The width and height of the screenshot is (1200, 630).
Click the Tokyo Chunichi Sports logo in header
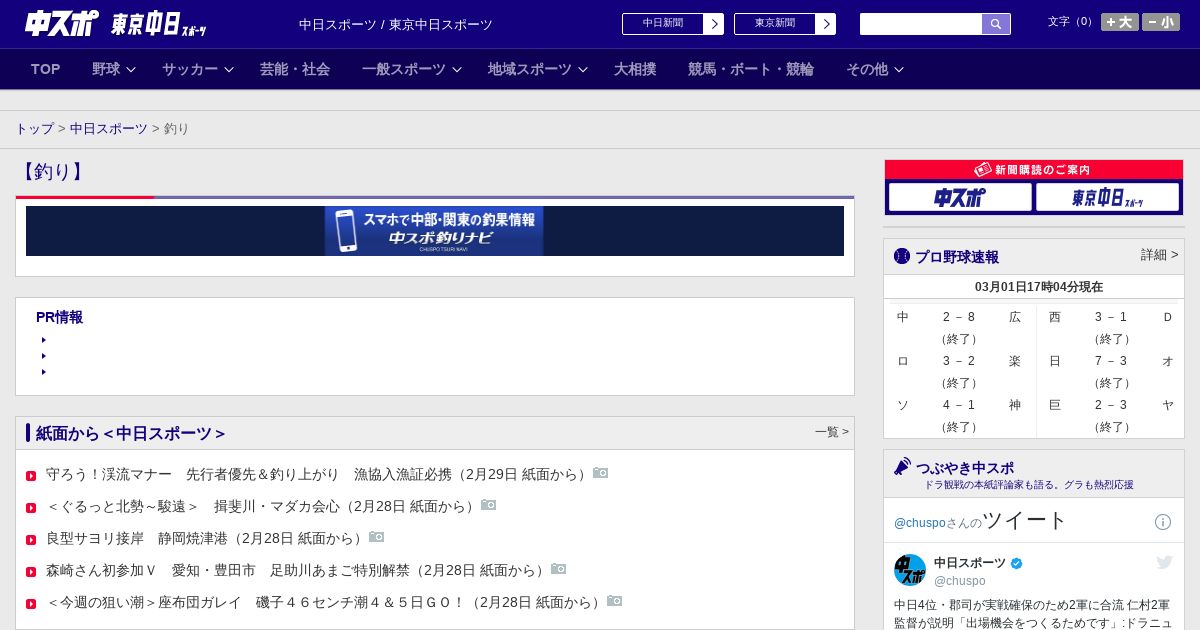158,24
